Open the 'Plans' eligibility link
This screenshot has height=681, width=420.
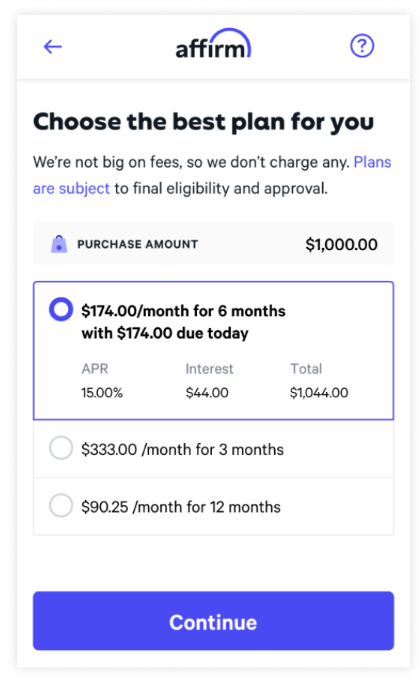pyautogui.click(x=372, y=162)
